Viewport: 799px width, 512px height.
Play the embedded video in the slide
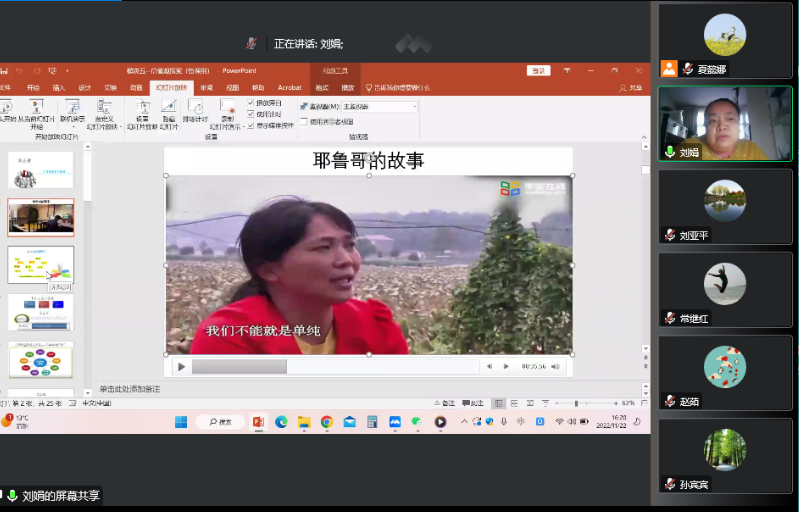pyautogui.click(x=181, y=367)
